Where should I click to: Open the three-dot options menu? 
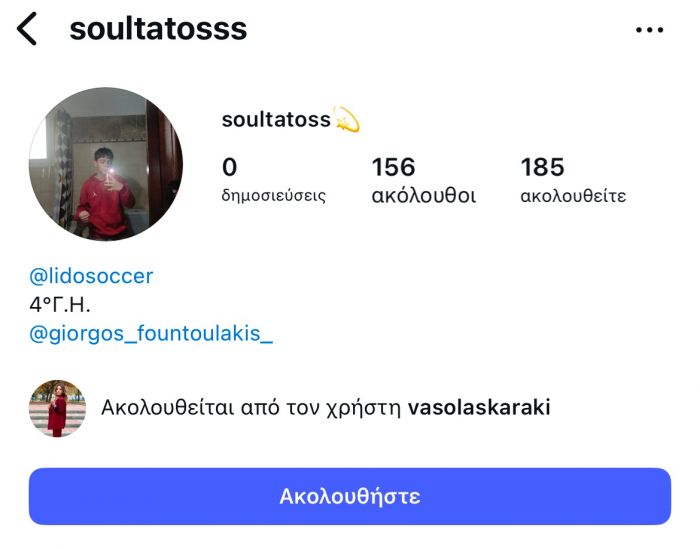point(650,30)
